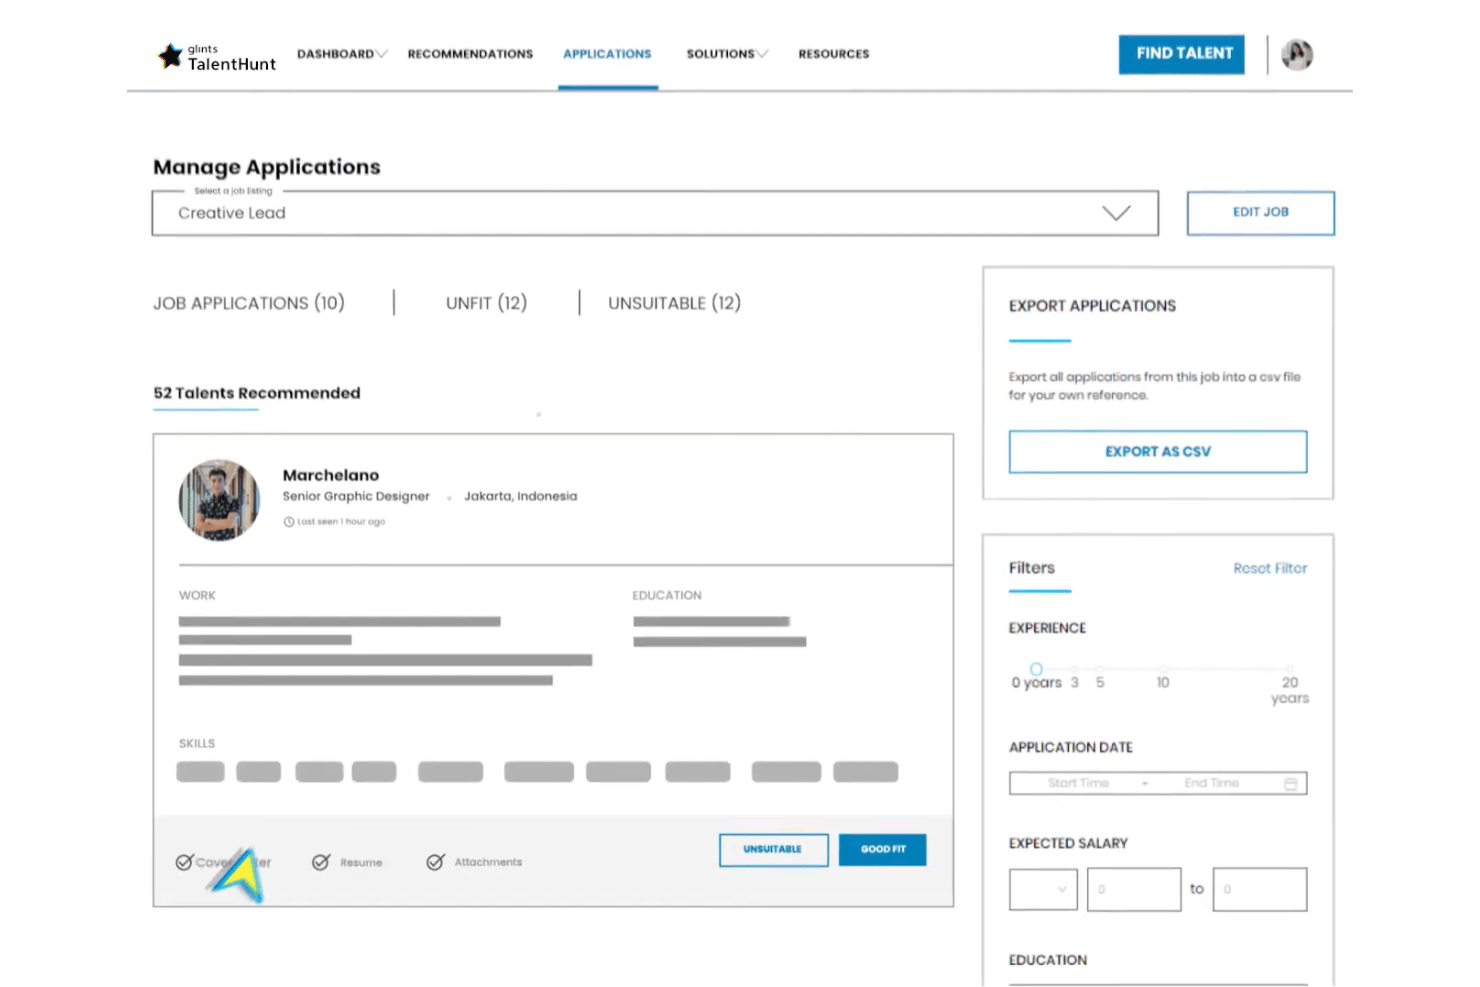The height and width of the screenshot is (987, 1480).
Task: Click the minimum expected salary field
Action: pyautogui.click(x=1134, y=889)
